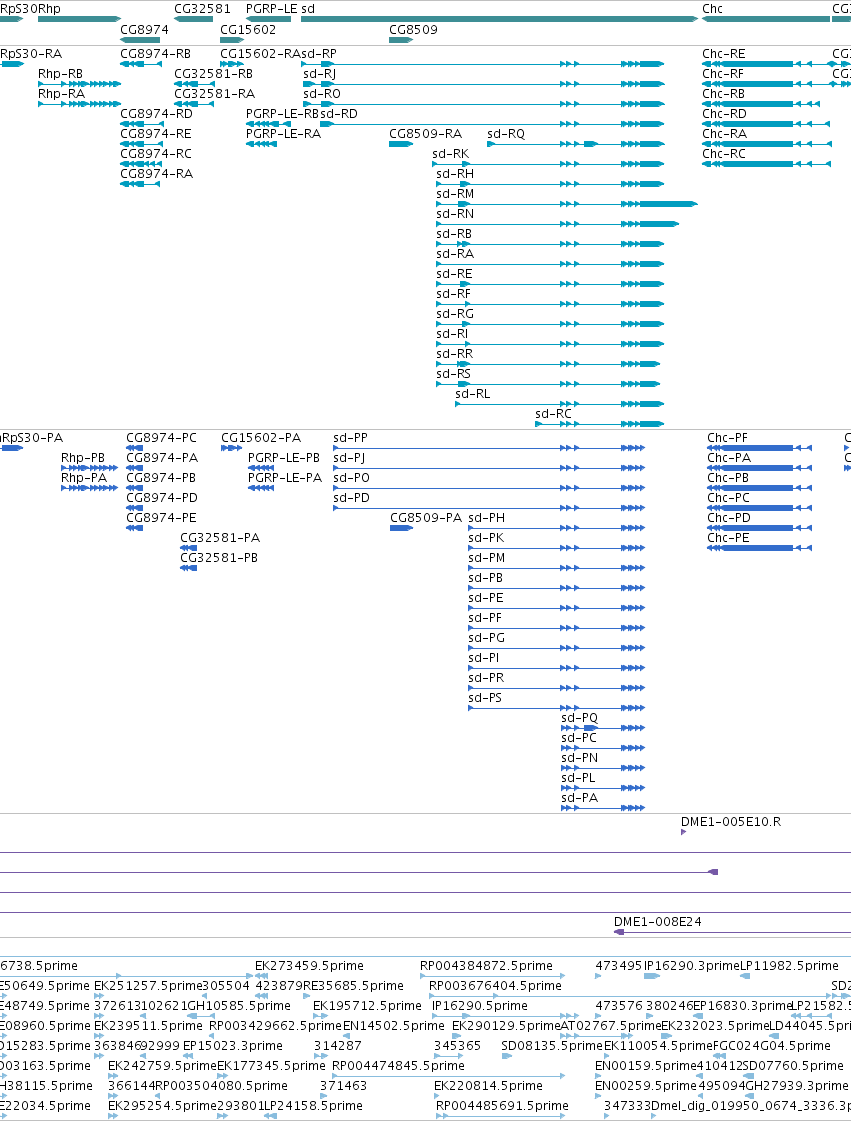Select EST label IP16290.5prime
The image size is (851, 1121).
(480, 1006)
